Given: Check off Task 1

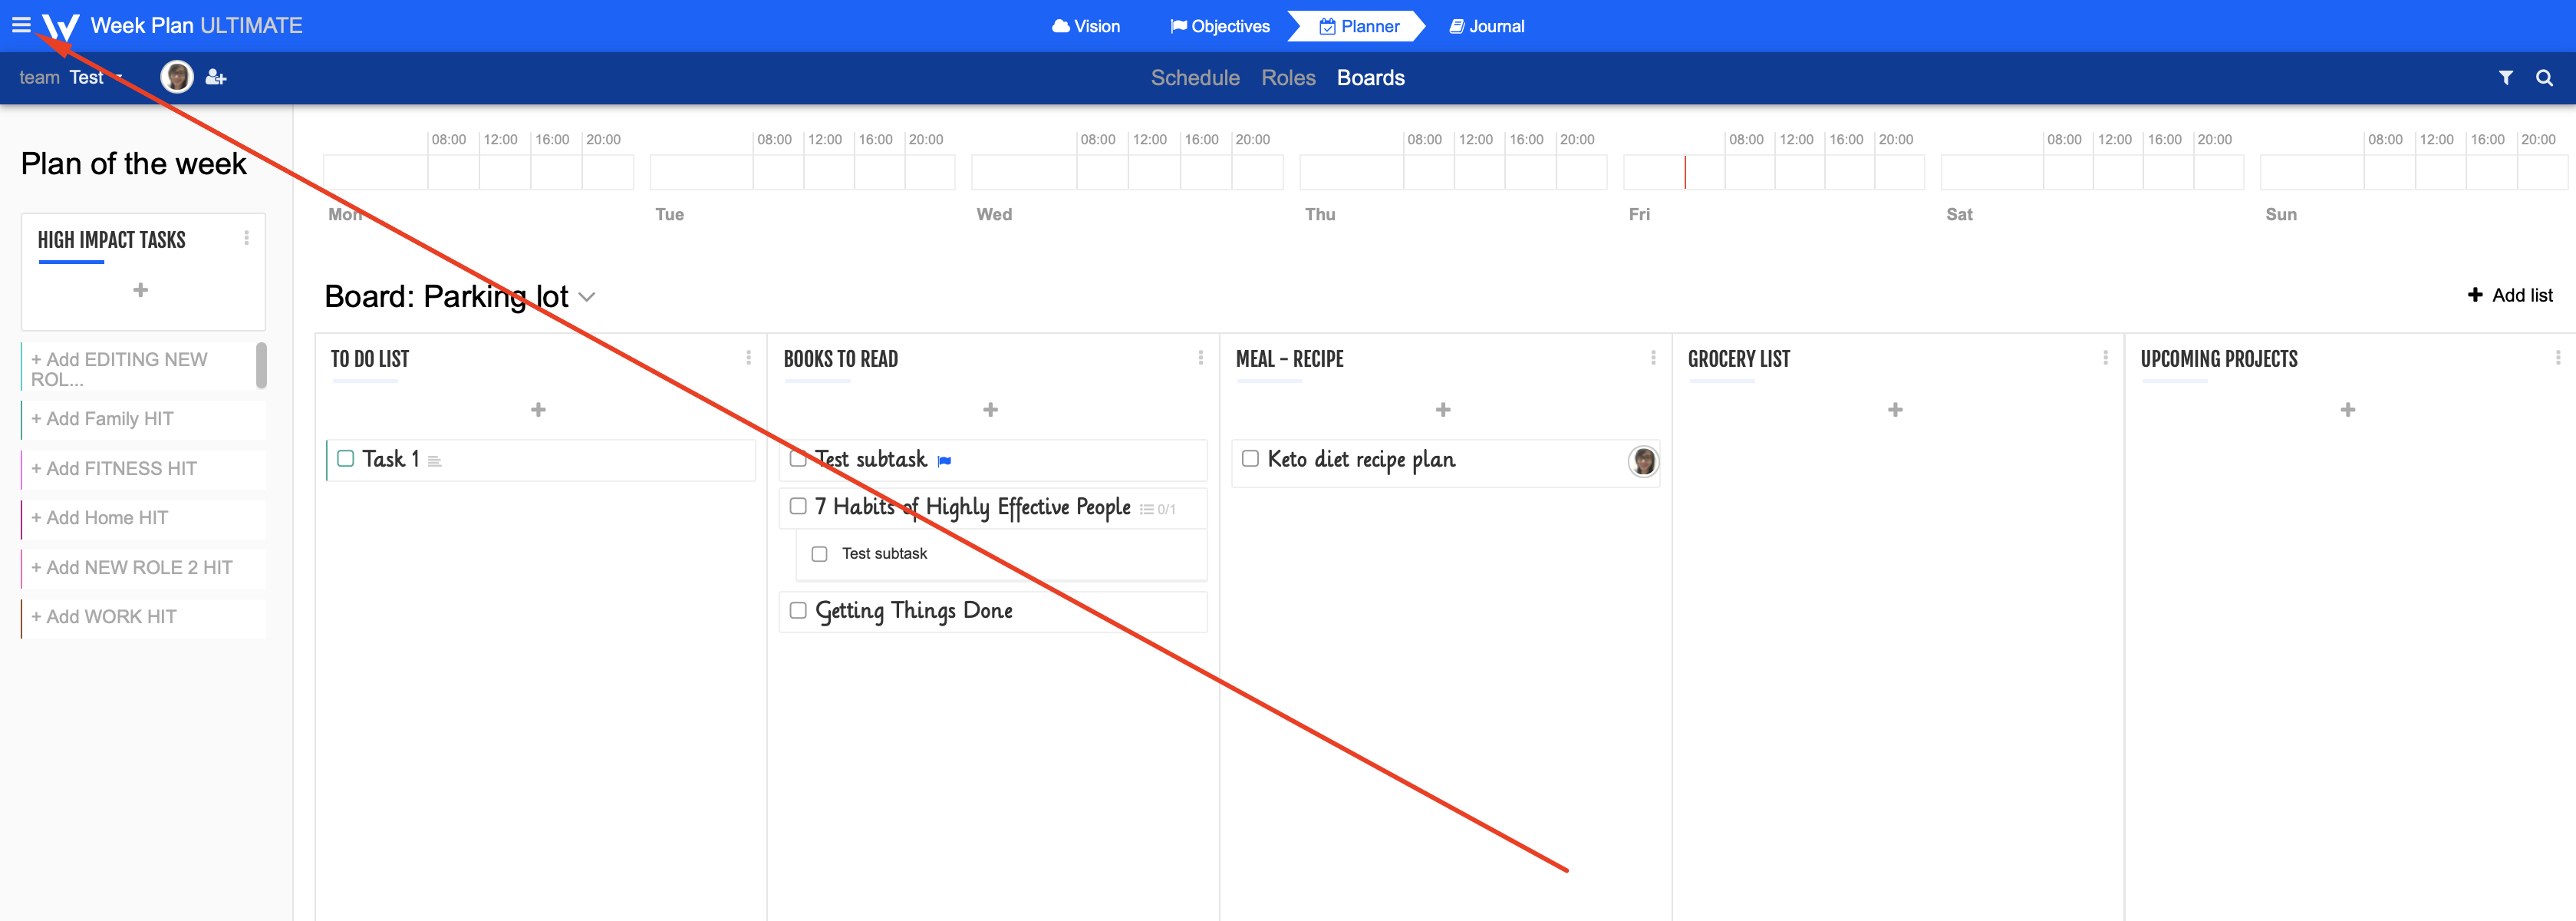Looking at the screenshot, I should point(346,459).
